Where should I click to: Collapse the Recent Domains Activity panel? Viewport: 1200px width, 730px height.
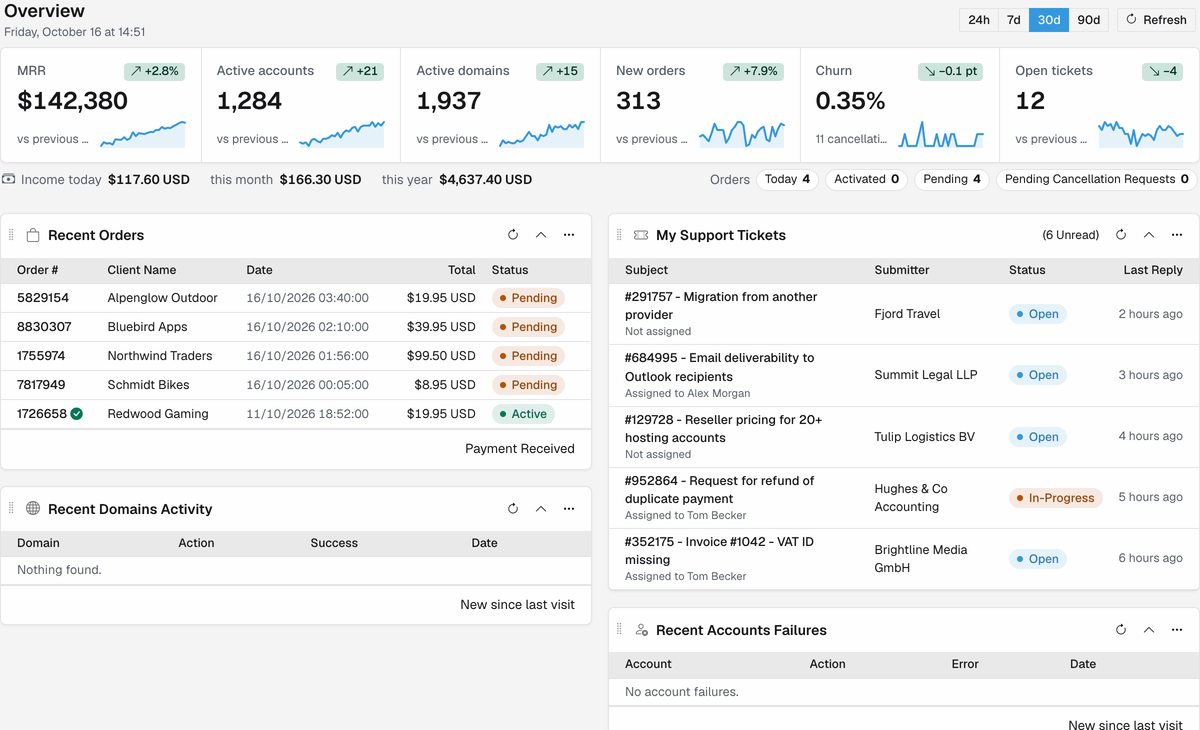click(541, 509)
